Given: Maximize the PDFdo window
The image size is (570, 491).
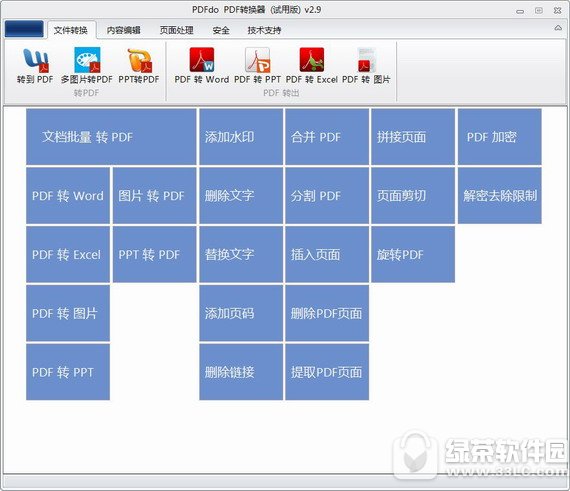Looking at the screenshot, I should pos(539,11).
